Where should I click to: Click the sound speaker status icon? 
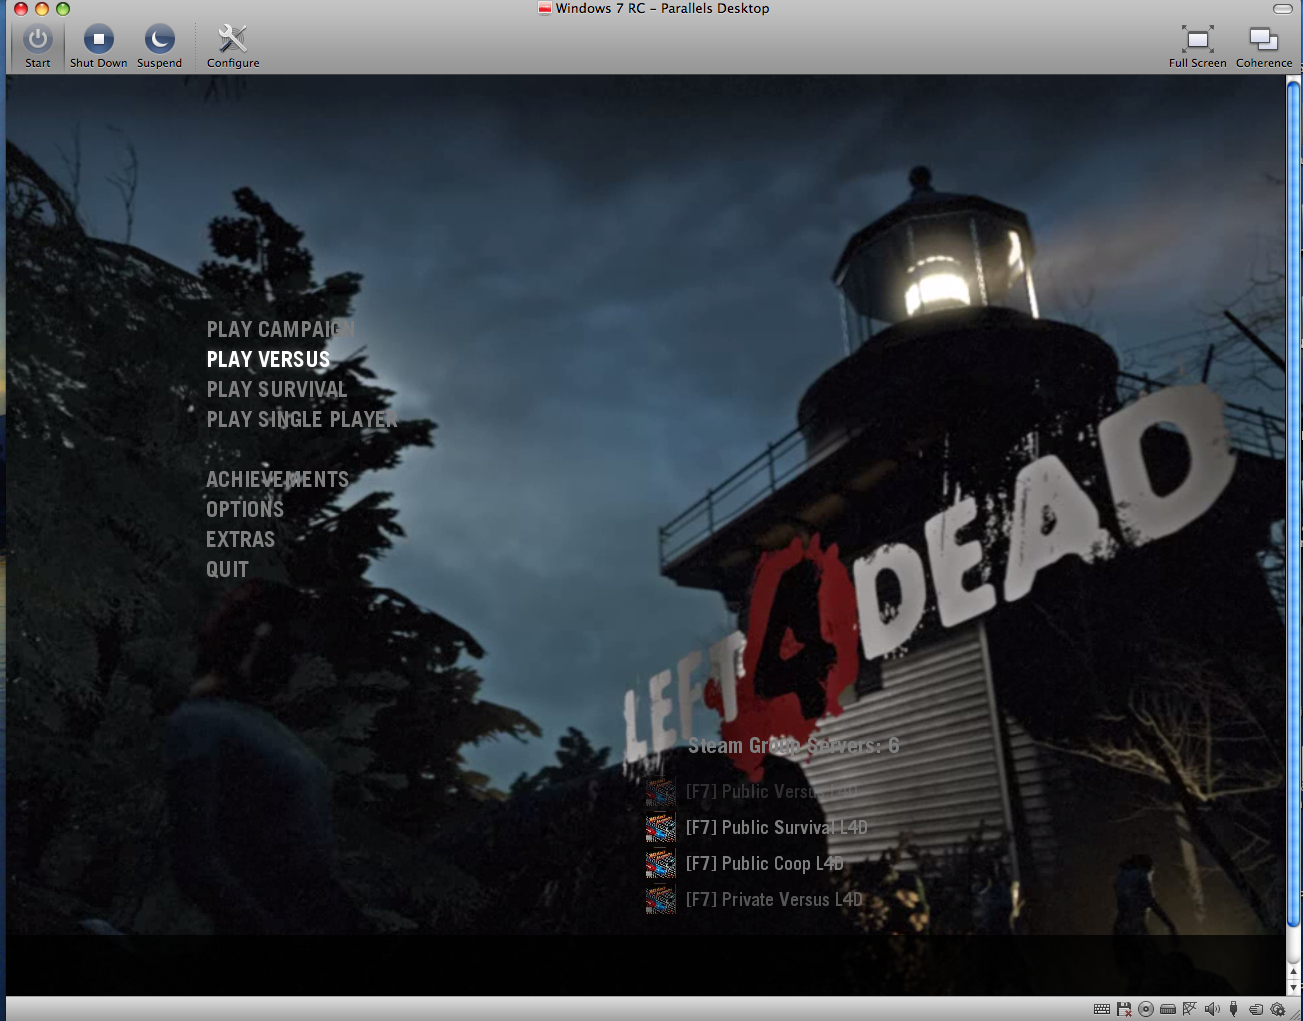1212,1009
